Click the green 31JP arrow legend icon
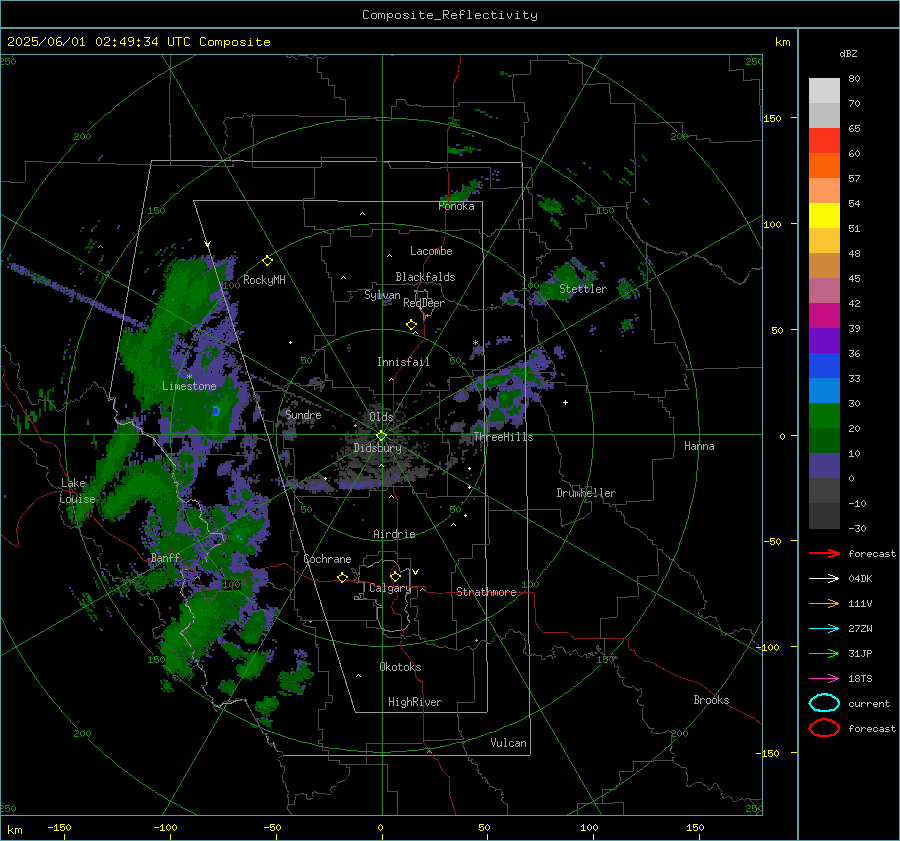 click(x=824, y=653)
